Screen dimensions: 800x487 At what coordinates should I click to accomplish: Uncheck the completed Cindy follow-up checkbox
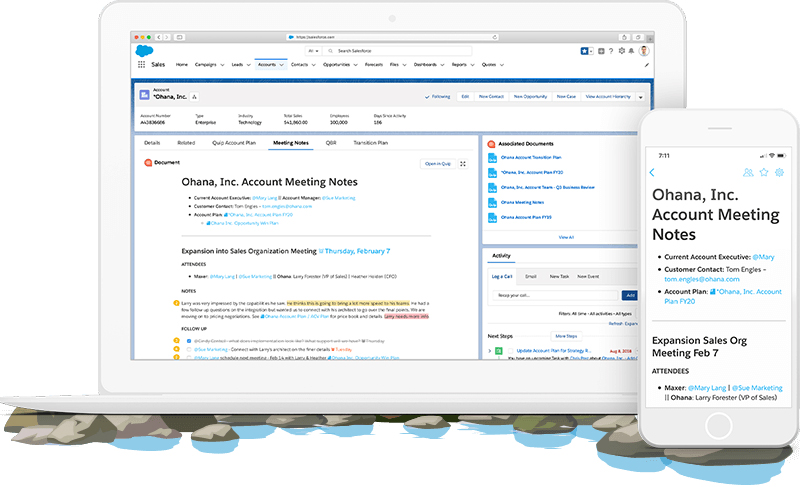click(x=189, y=341)
